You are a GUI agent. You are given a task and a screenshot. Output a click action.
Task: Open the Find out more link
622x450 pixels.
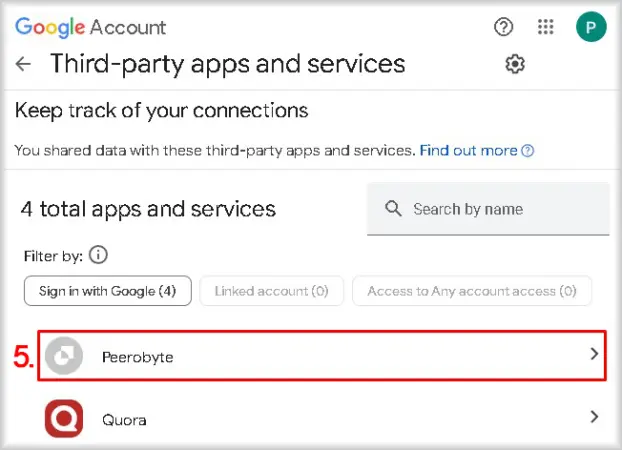[468, 151]
